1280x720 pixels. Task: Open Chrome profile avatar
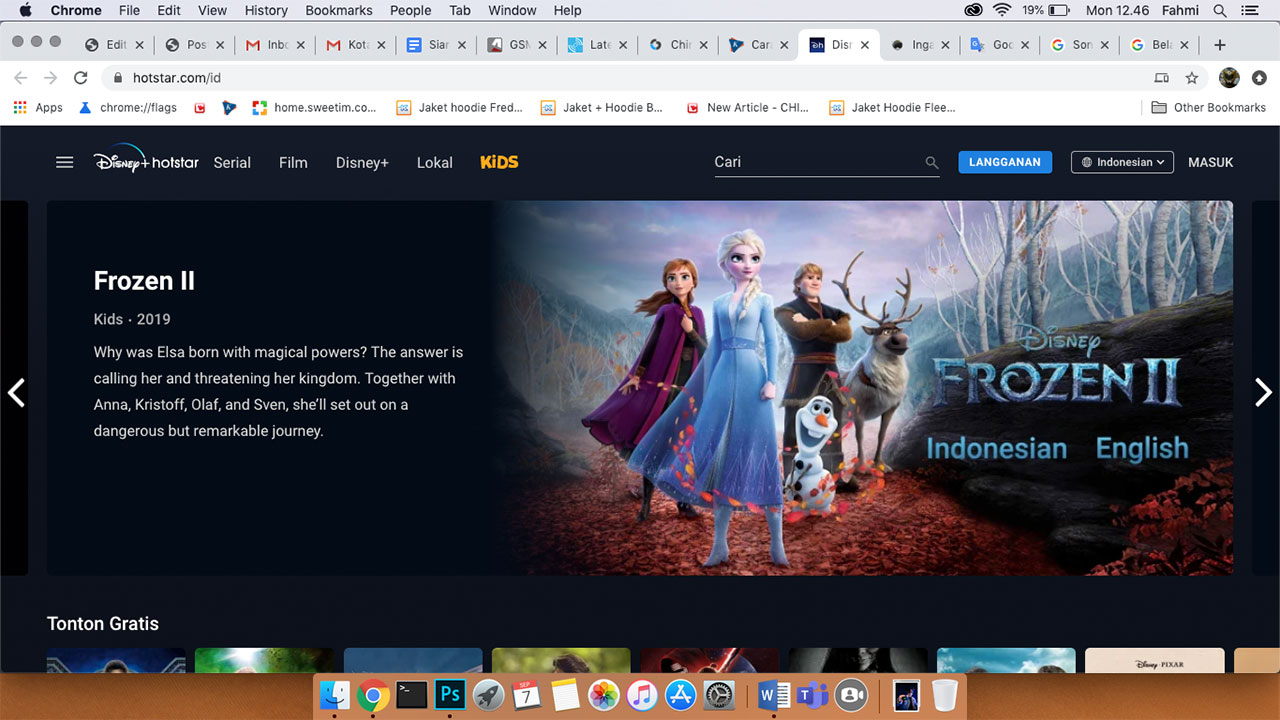[x=1230, y=77]
